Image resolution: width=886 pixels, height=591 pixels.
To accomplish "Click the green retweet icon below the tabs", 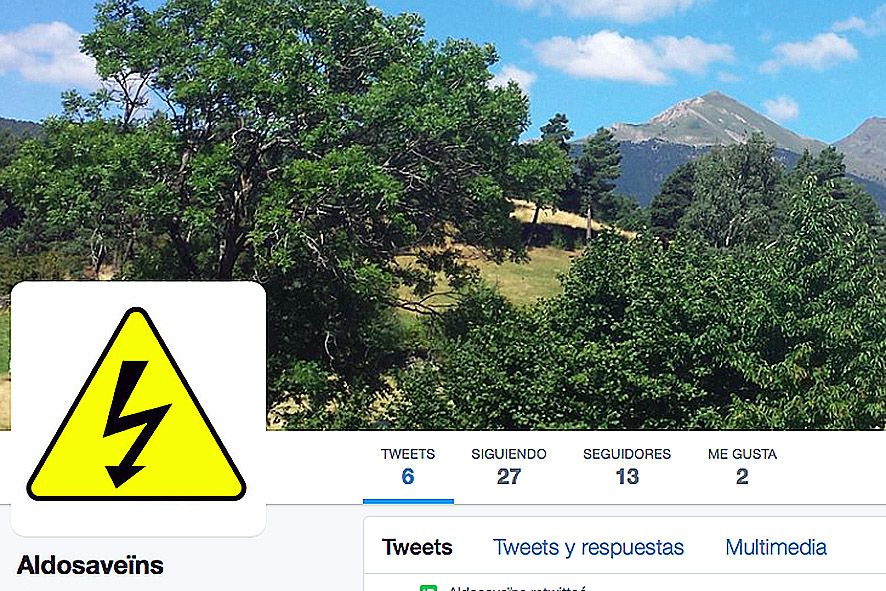I will coord(428,588).
